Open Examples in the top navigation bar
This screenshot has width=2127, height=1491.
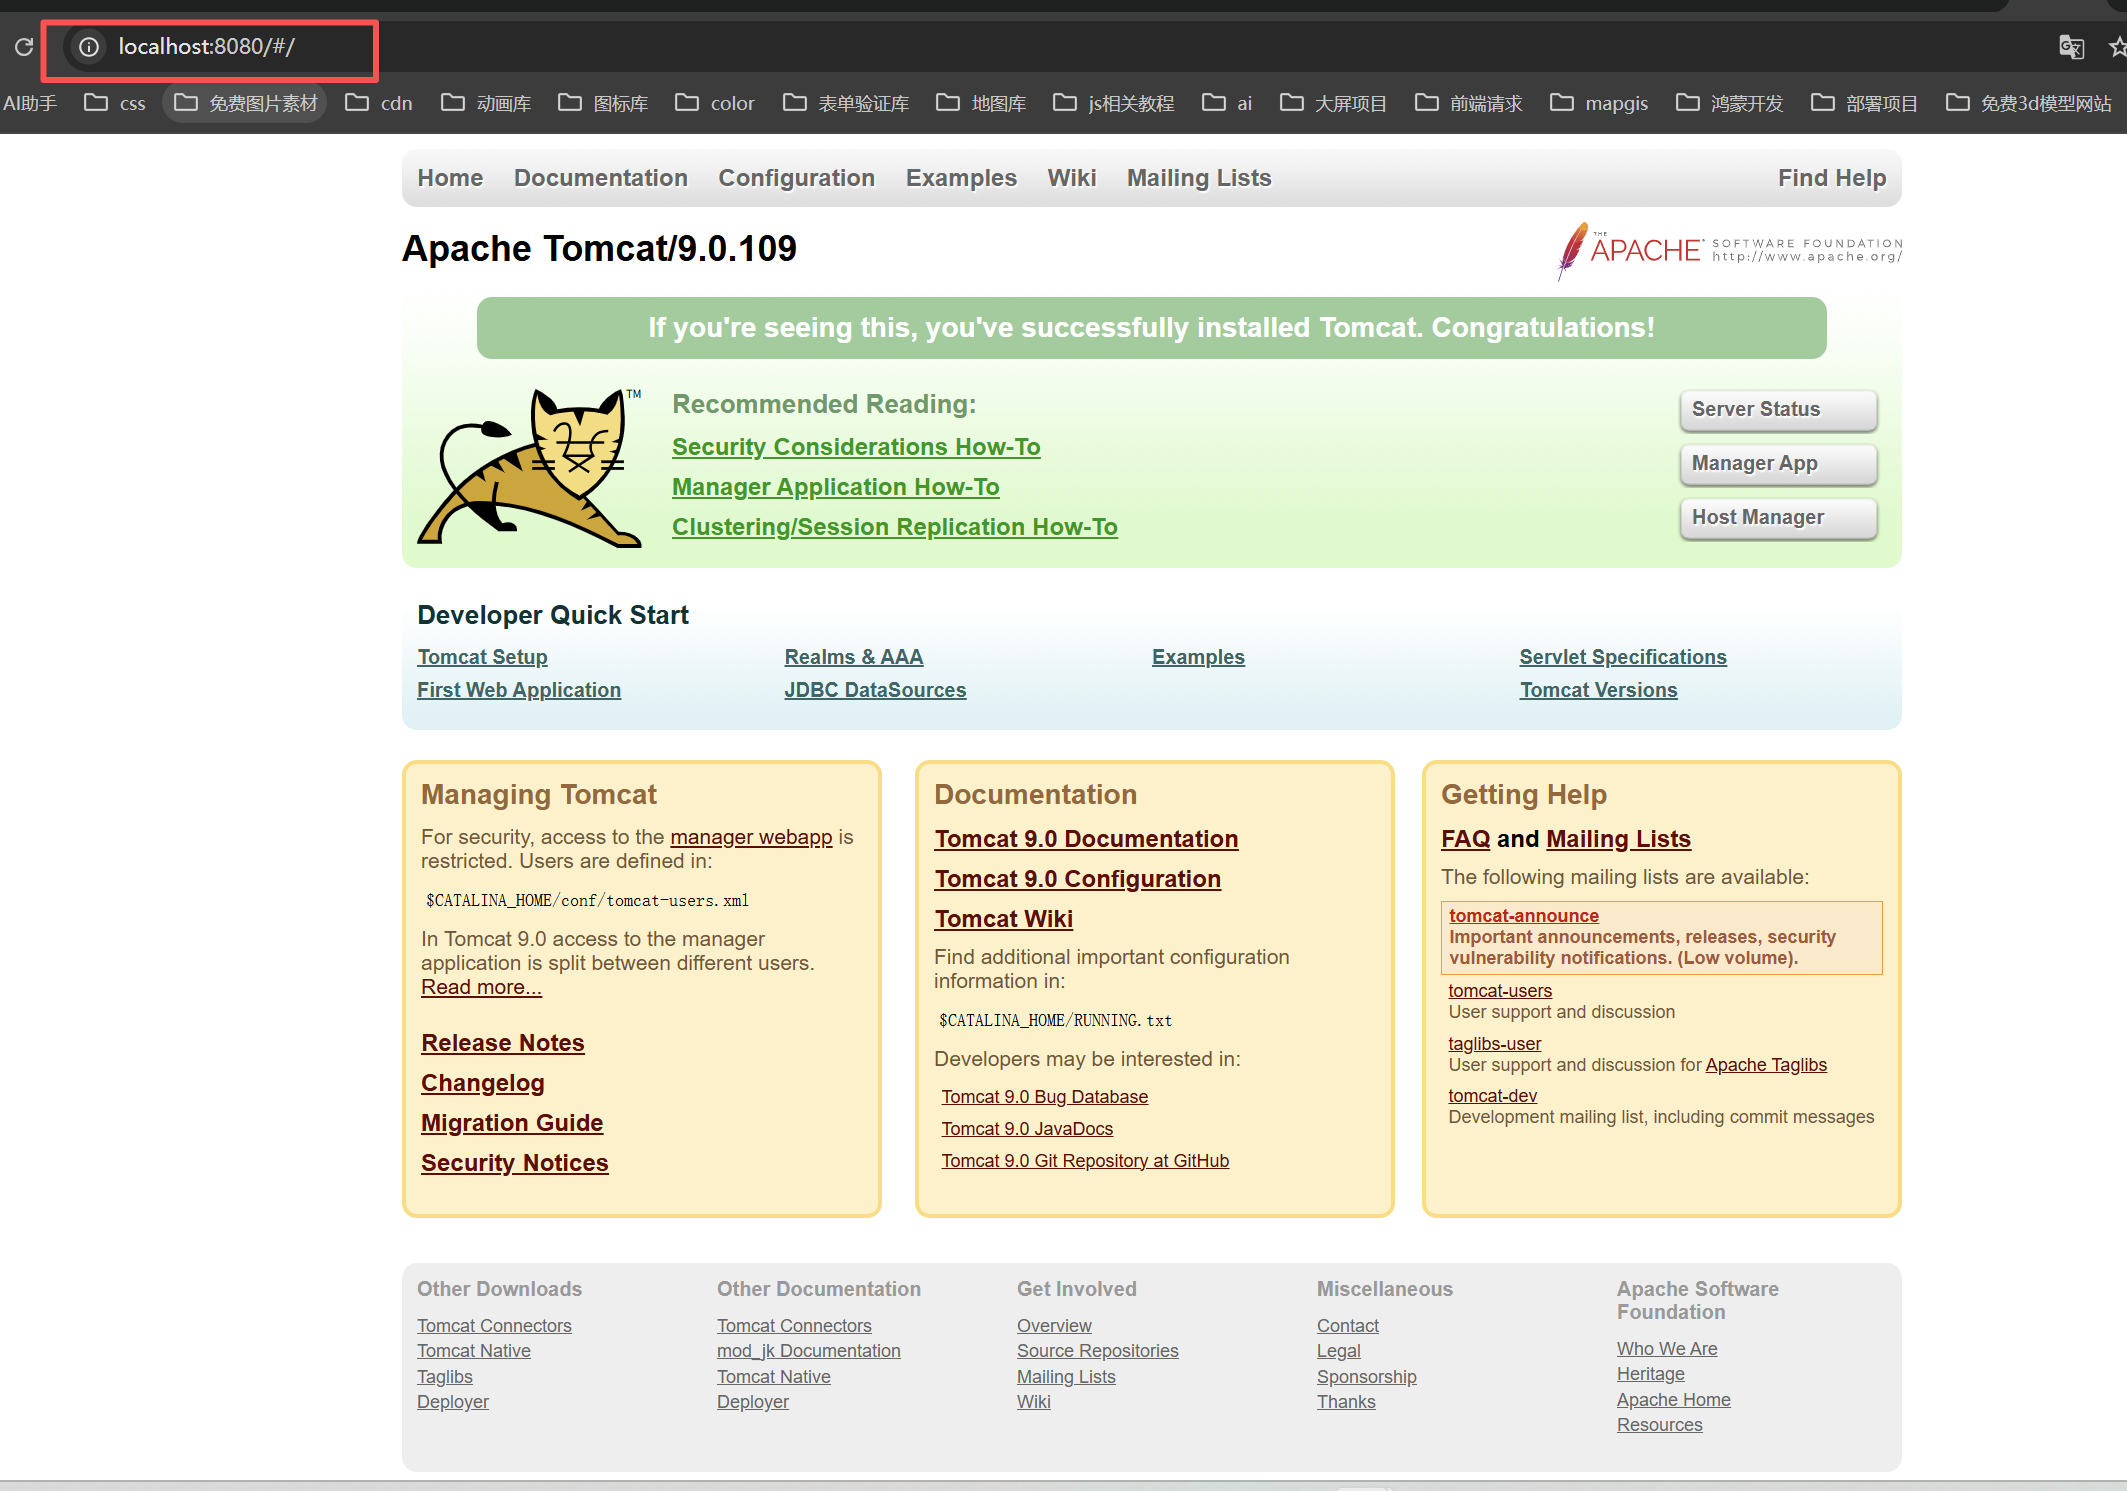(x=961, y=178)
